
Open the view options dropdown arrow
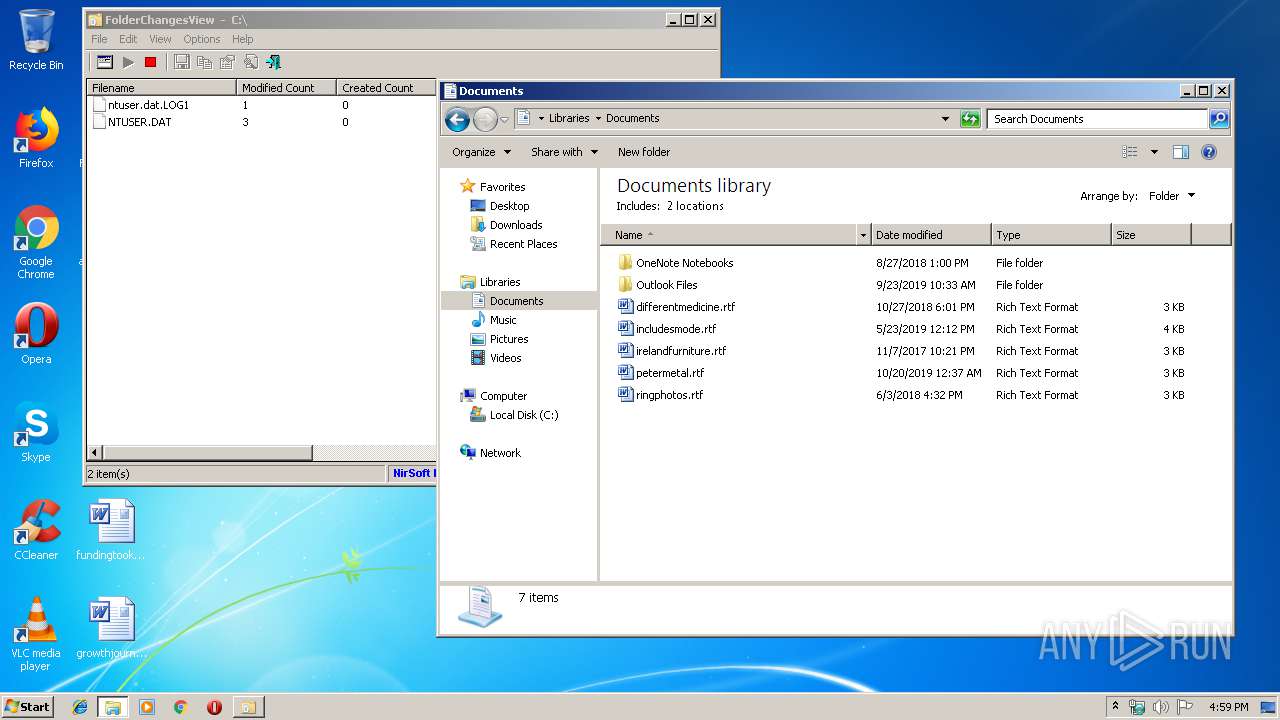(1154, 152)
